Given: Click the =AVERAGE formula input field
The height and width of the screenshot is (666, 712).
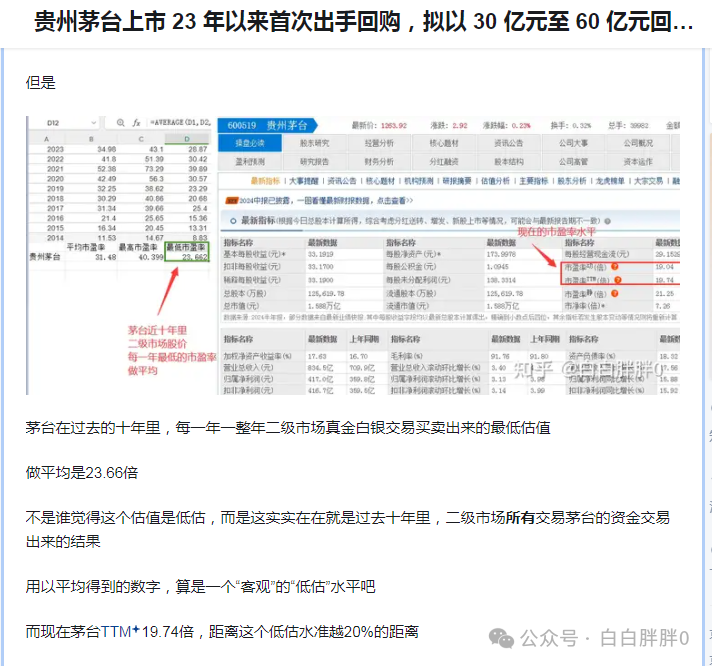Looking at the screenshot, I should pyautogui.click(x=181, y=123).
